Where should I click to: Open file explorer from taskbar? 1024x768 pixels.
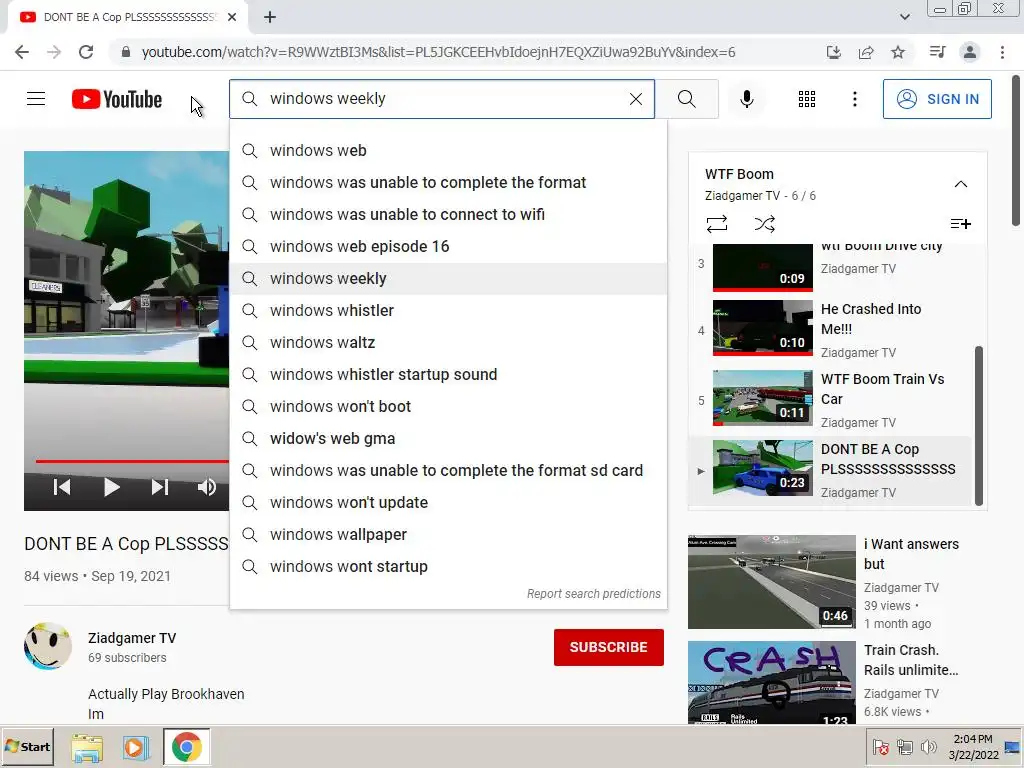(87, 748)
